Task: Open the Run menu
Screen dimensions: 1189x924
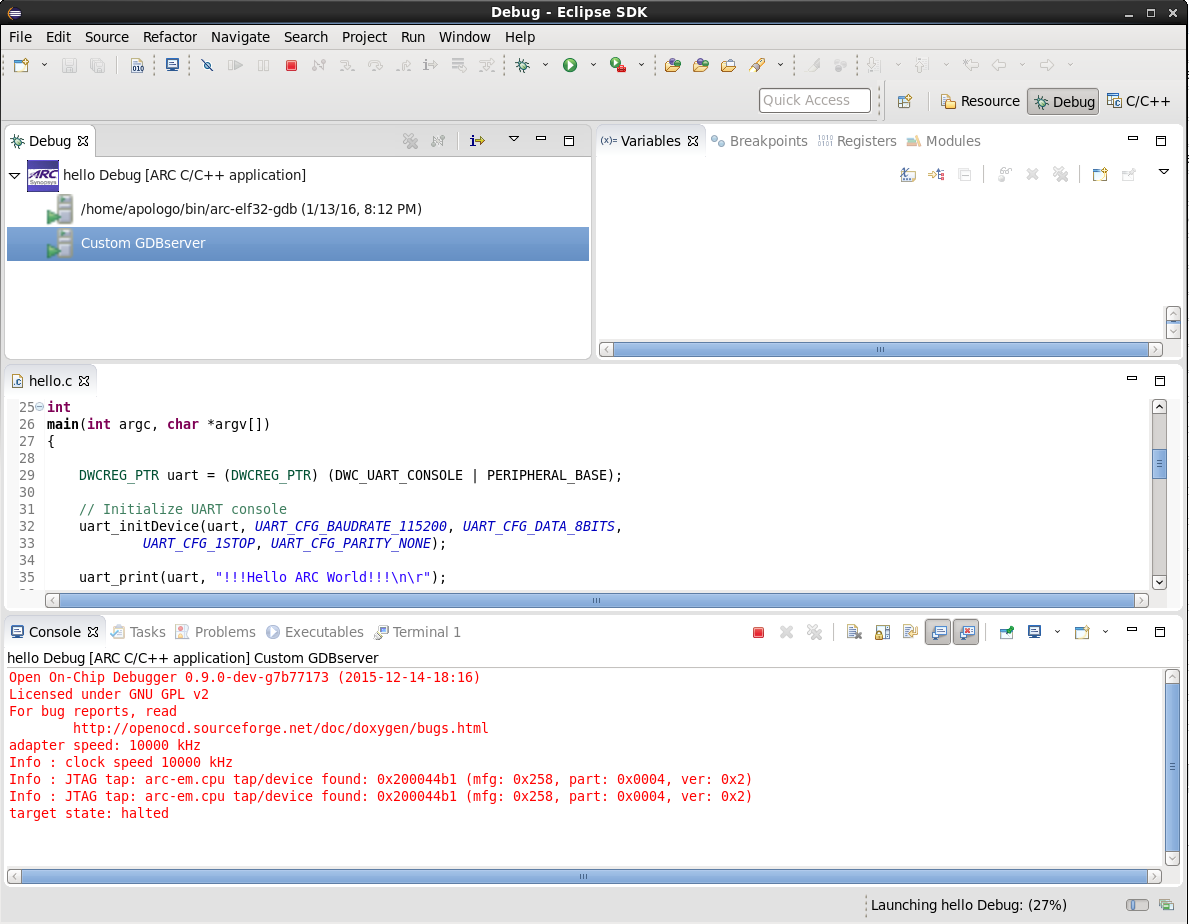Action: click(413, 37)
